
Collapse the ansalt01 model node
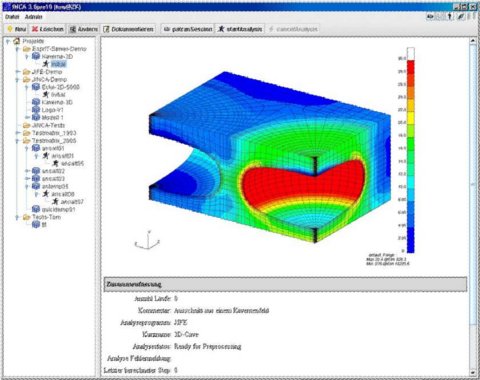tap(27, 148)
